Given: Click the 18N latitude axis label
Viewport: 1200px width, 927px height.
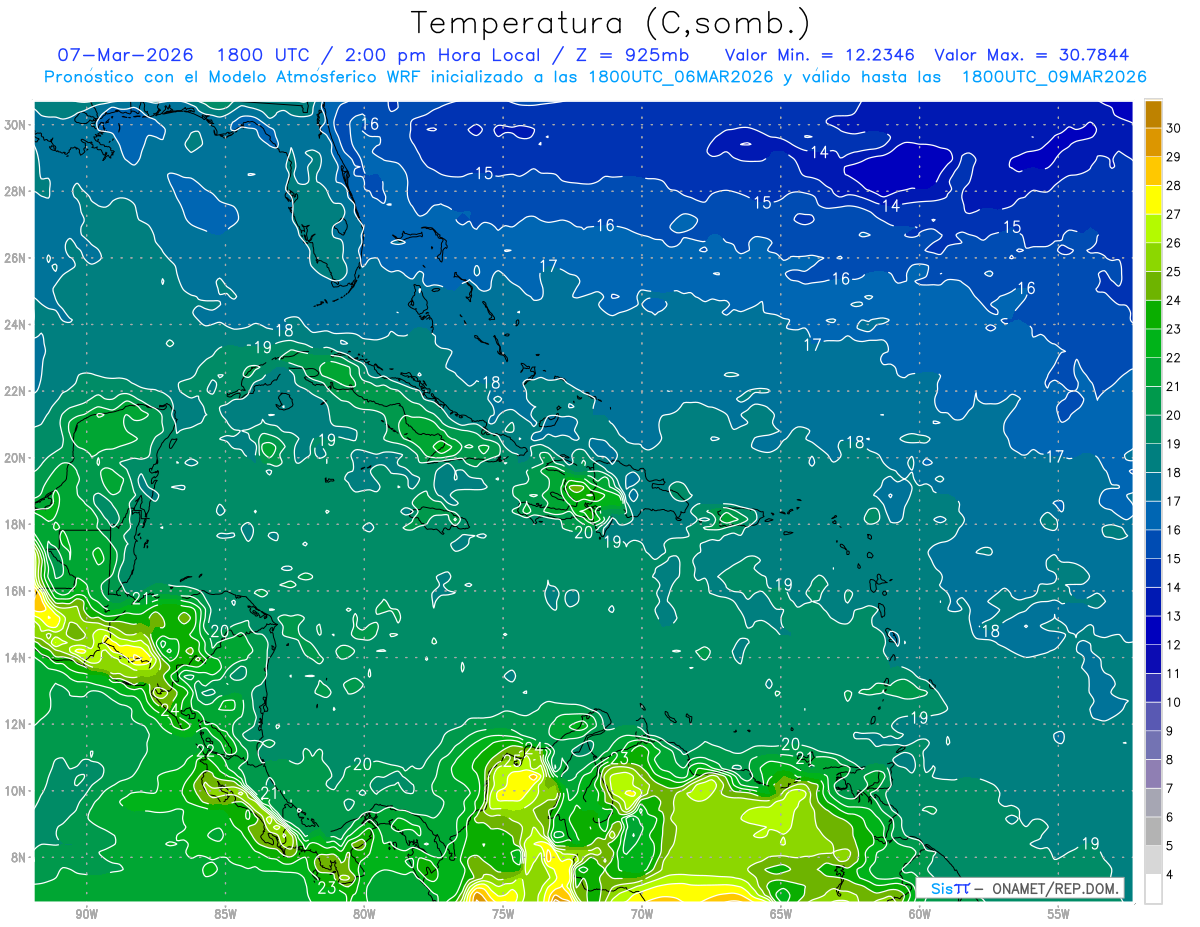Looking at the screenshot, I should click(15, 524).
